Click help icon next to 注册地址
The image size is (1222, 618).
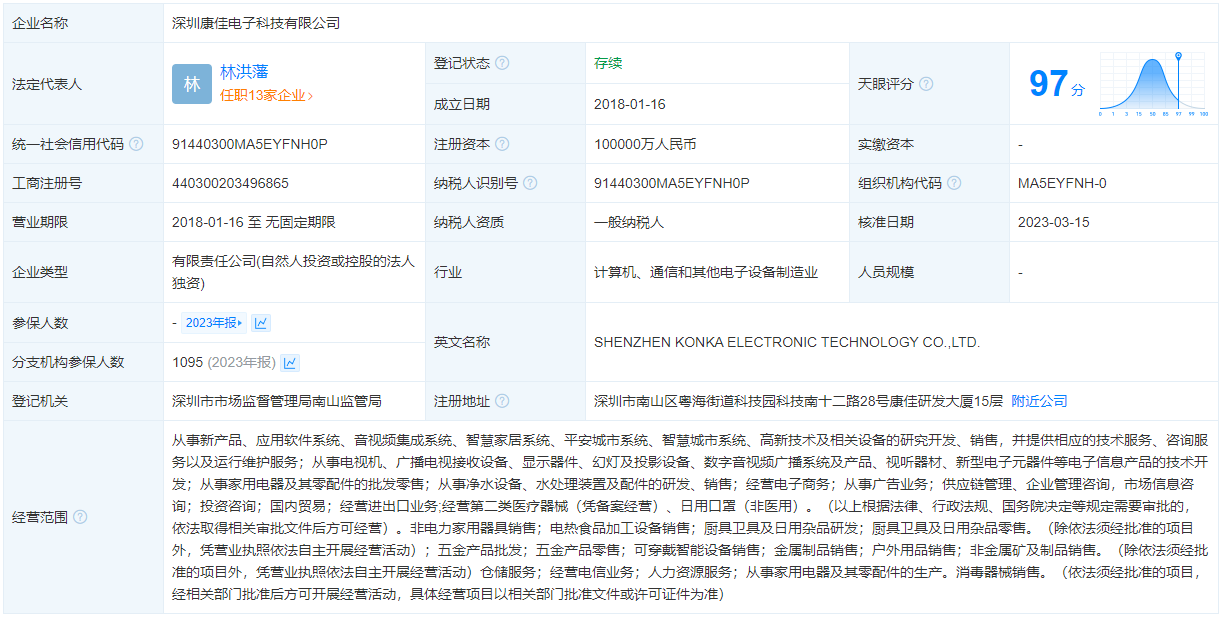click(x=502, y=401)
